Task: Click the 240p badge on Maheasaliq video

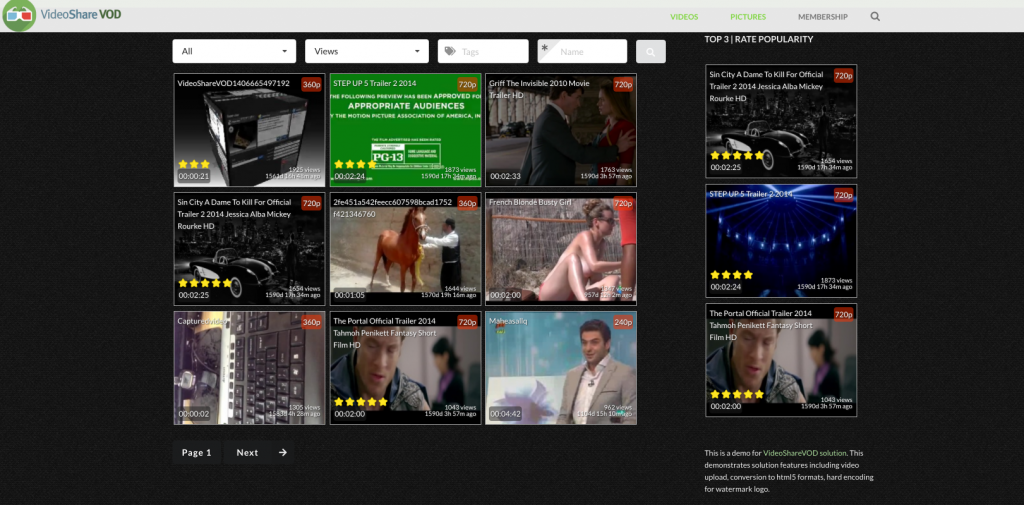Action: pyautogui.click(x=623, y=322)
